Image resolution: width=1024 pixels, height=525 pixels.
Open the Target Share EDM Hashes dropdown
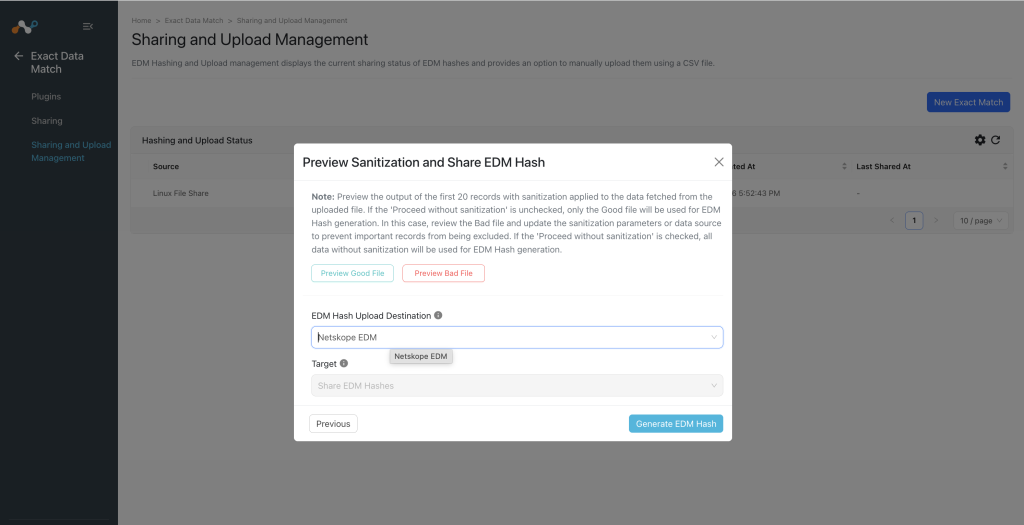tap(517, 385)
